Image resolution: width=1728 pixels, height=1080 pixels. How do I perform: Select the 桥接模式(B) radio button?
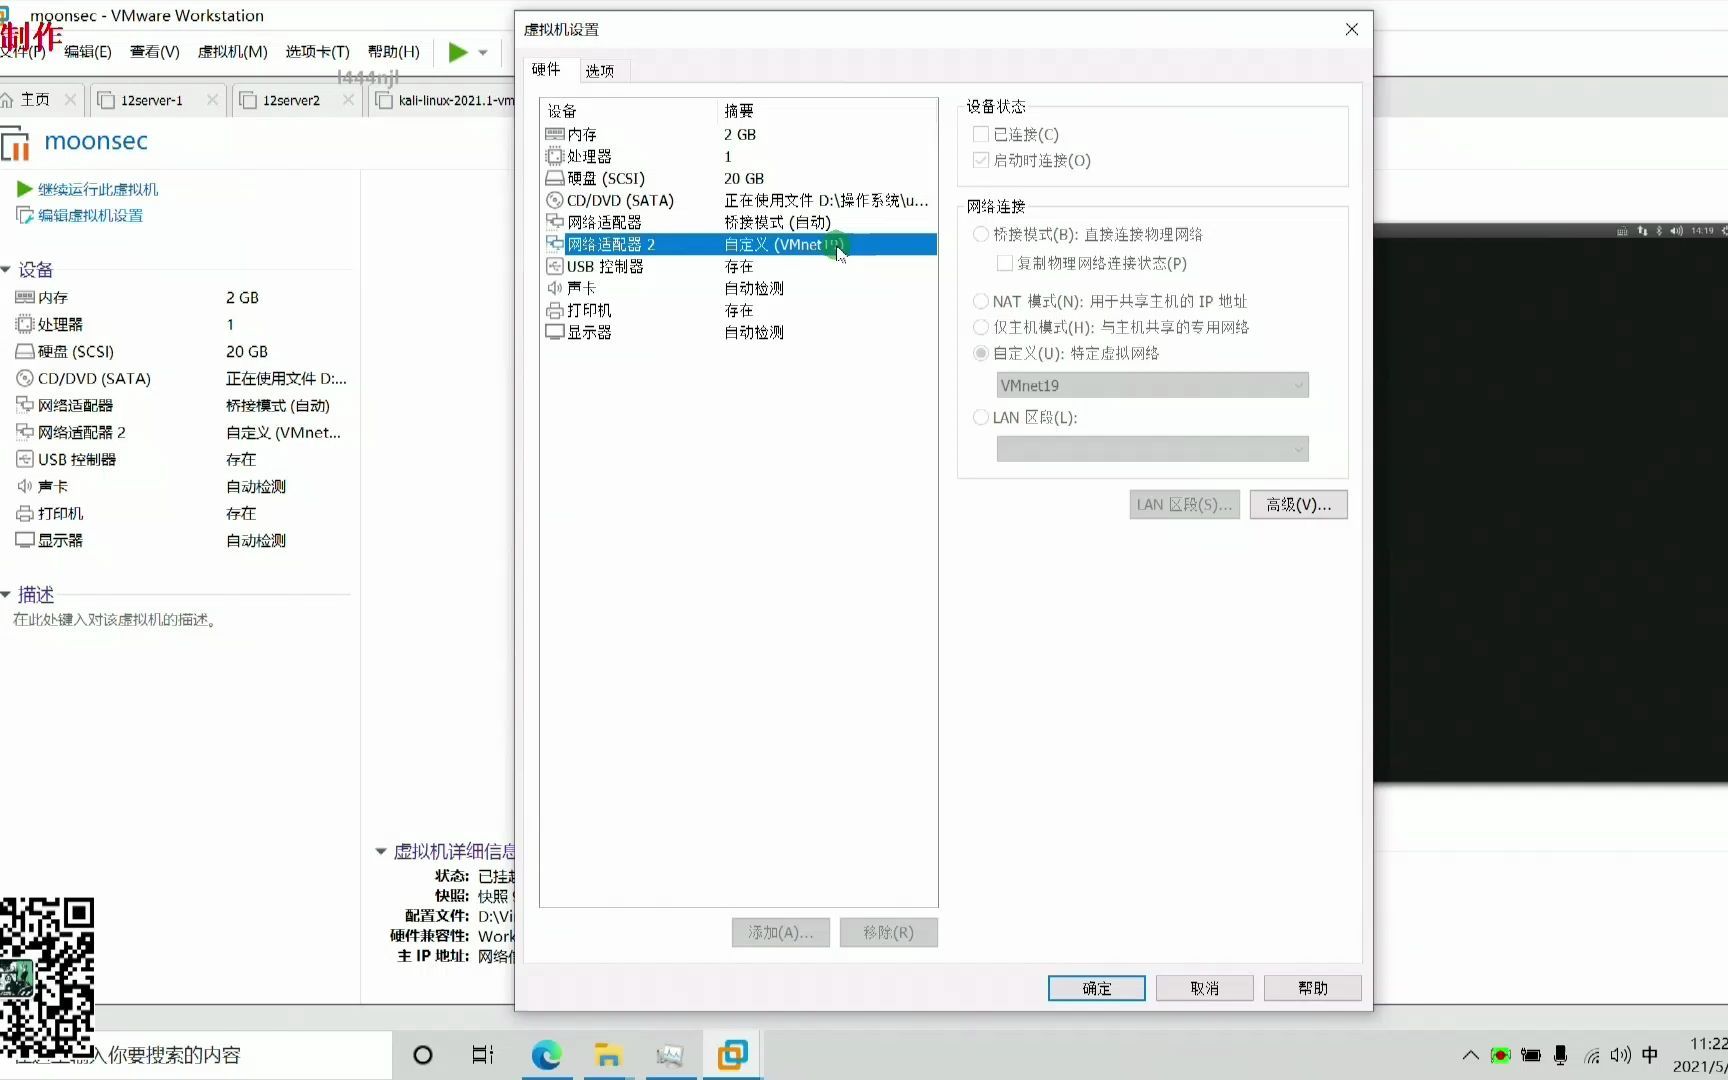coord(981,234)
